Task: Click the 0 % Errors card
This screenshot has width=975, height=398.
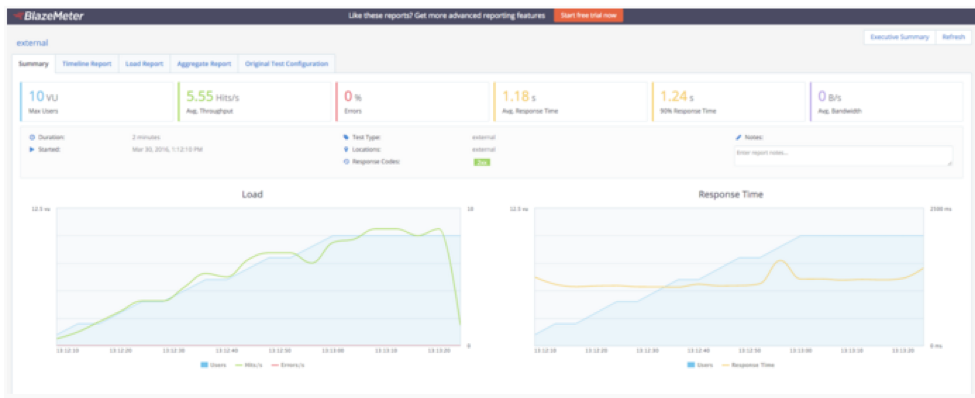Action: click(x=412, y=101)
